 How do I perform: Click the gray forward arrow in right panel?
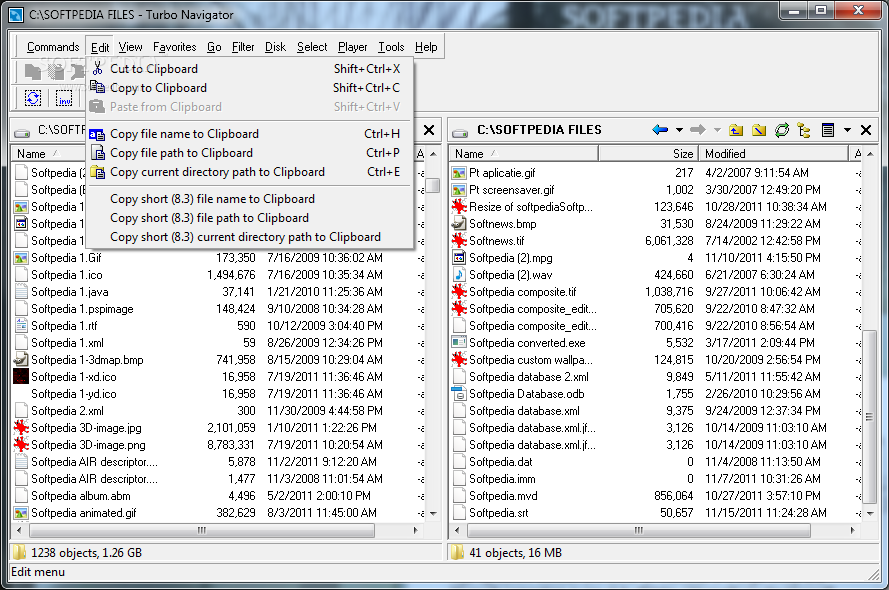point(697,130)
